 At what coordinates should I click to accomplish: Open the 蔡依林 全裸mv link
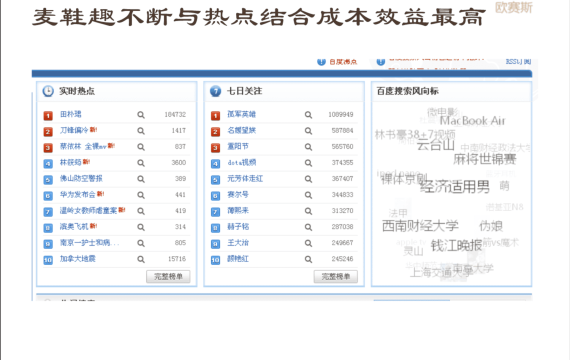coord(83,146)
